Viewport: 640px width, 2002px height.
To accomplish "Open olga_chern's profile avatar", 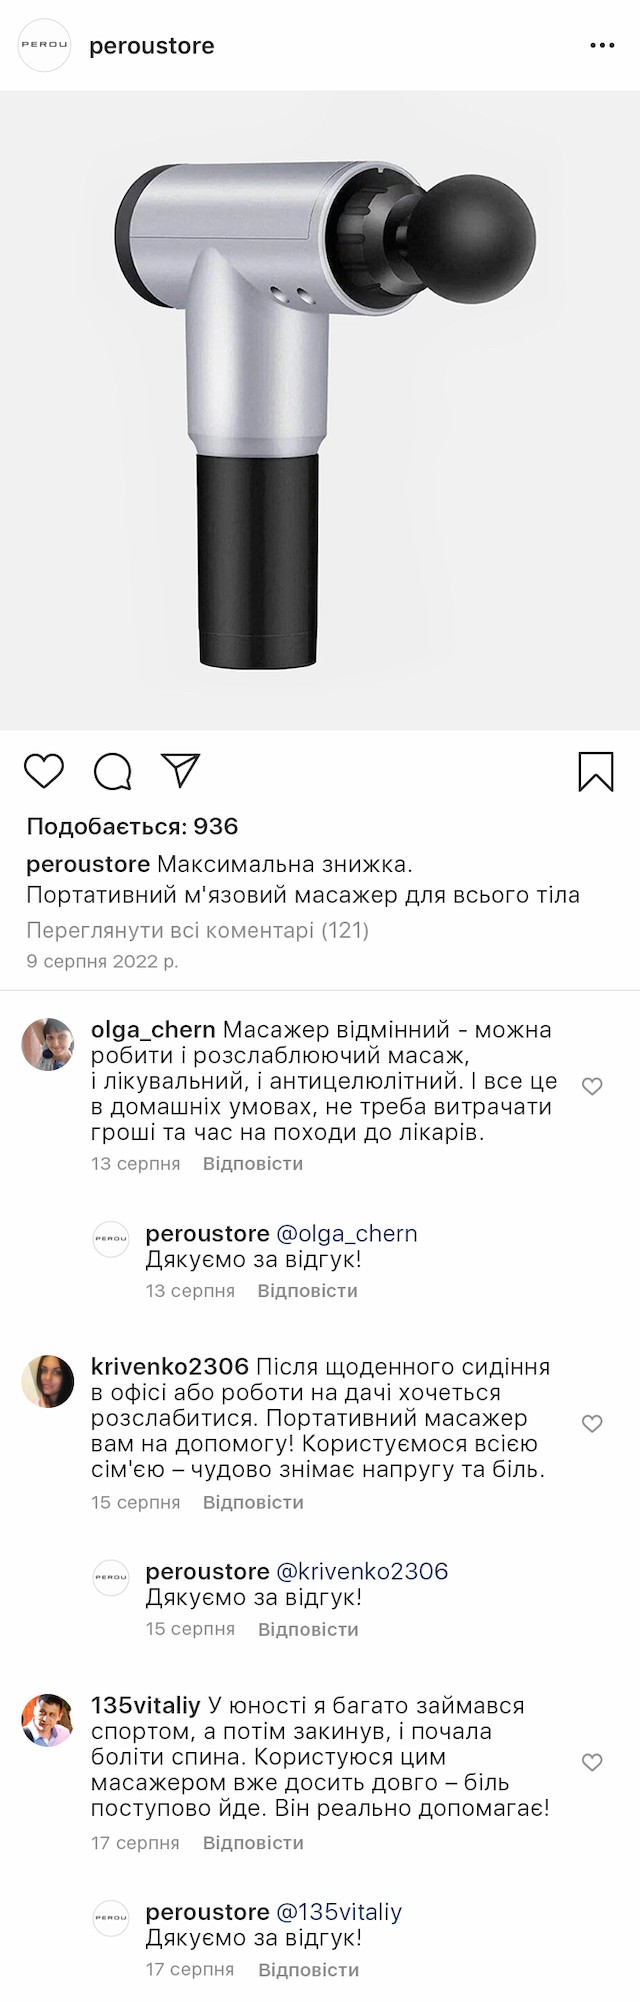I will [x=48, y=1045].
